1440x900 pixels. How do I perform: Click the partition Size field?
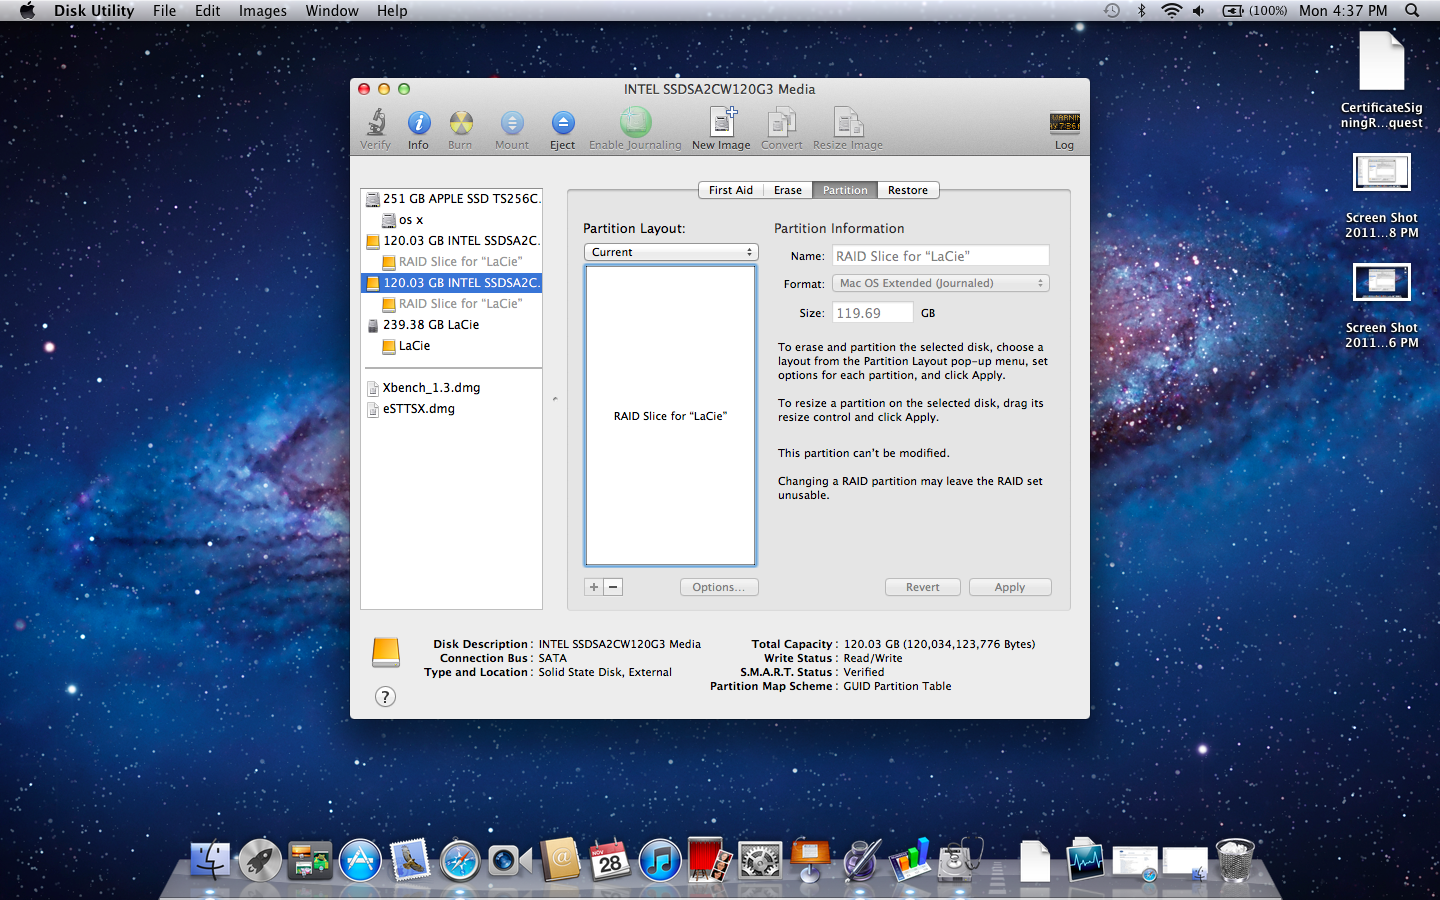873,313
